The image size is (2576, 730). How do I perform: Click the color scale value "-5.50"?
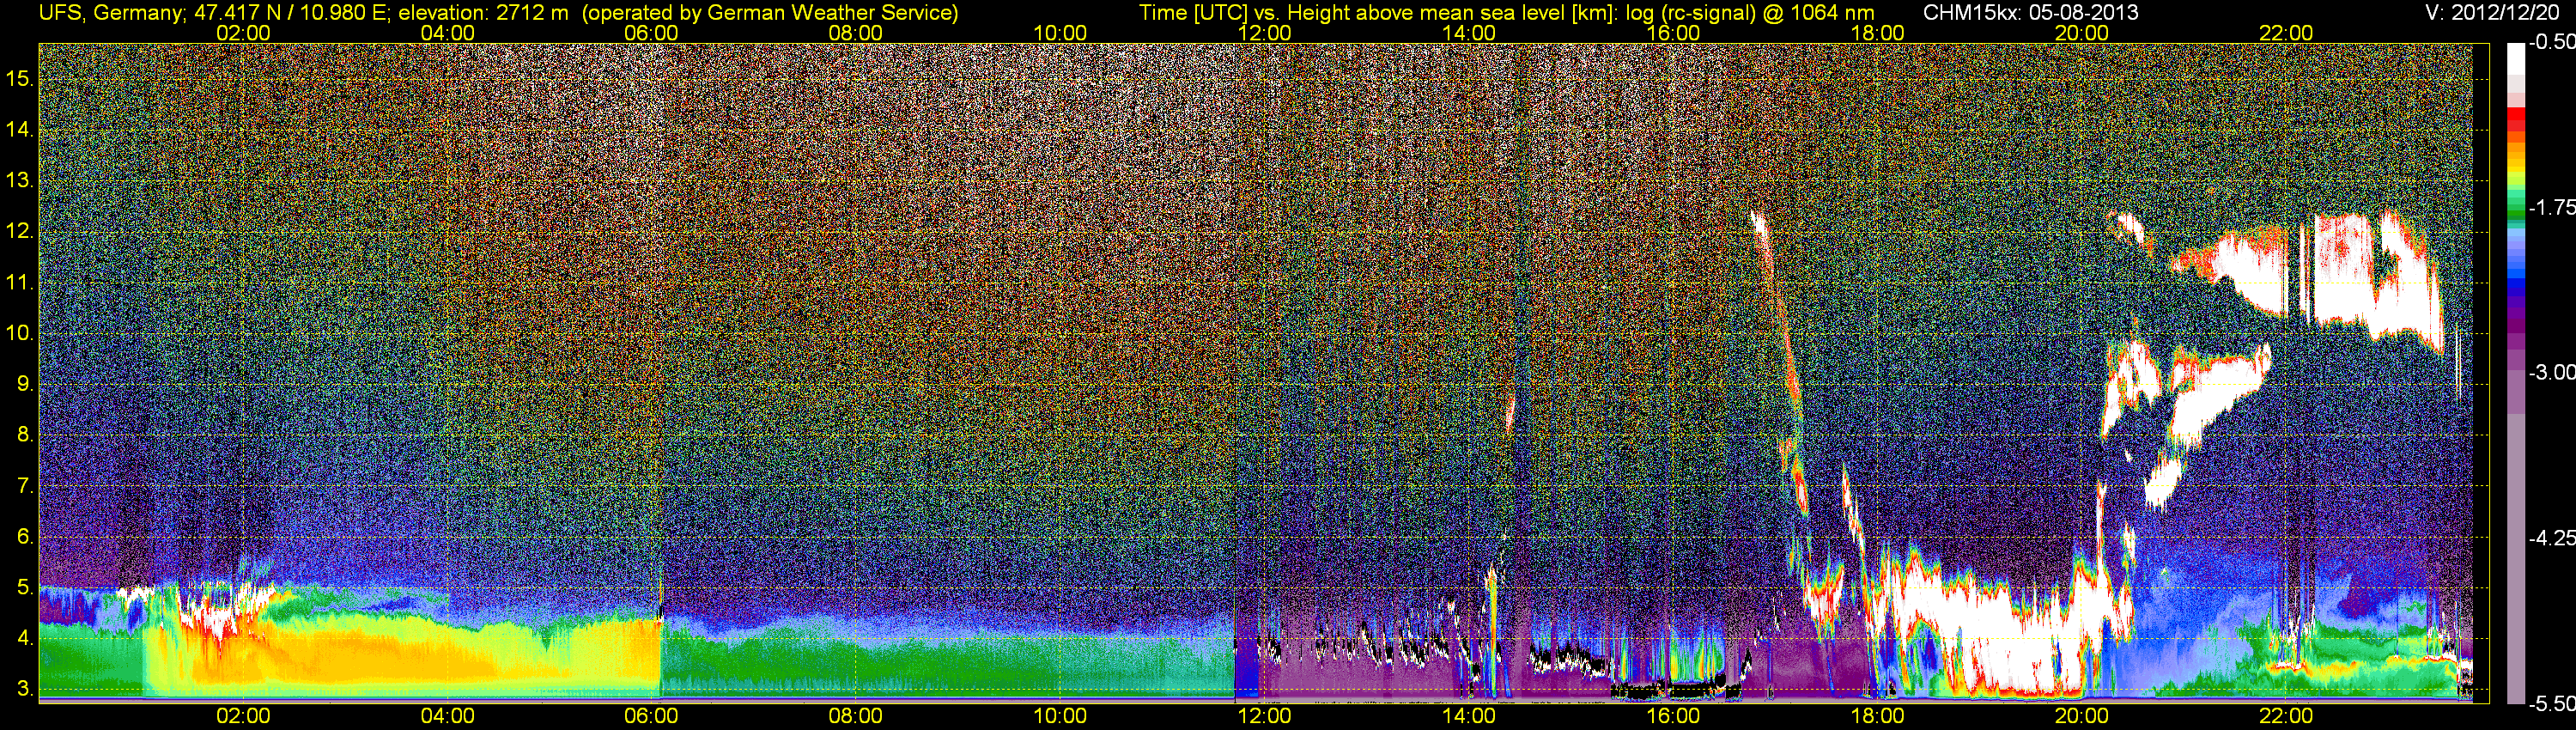tap(2552, 703)
